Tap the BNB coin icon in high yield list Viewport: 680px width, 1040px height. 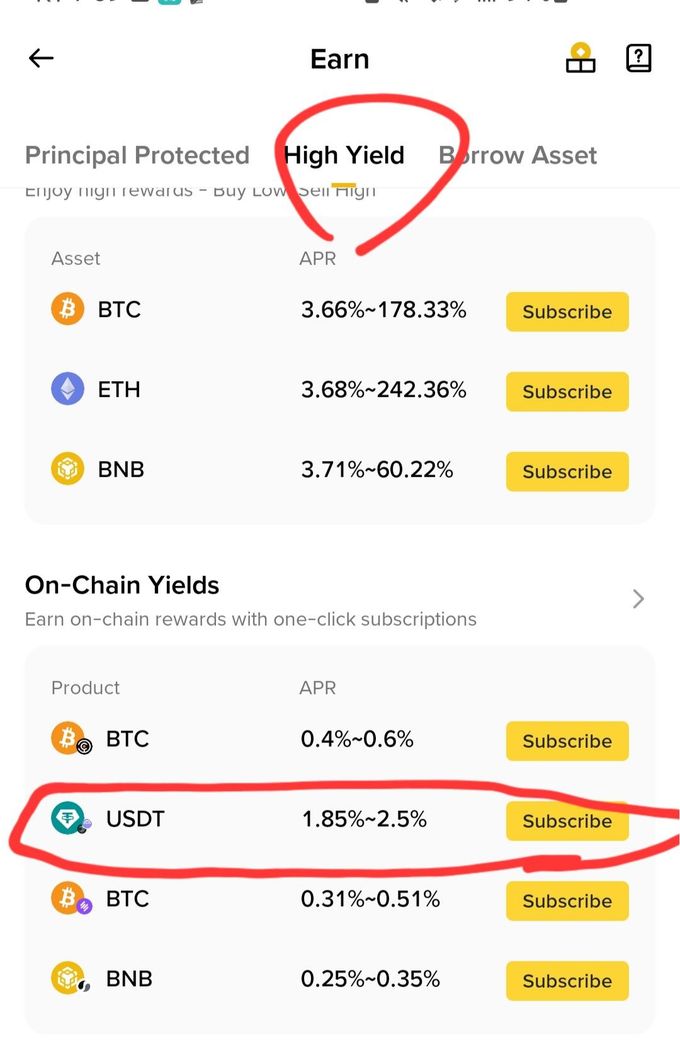[x=68, y=469]
